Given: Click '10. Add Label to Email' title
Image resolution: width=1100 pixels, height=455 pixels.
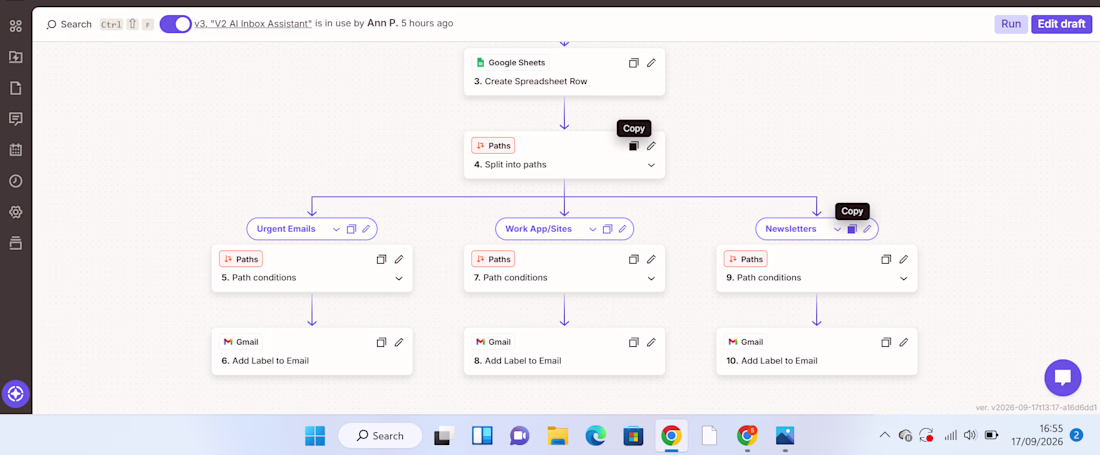Looking at the screenshot, I should pos(772,361).
